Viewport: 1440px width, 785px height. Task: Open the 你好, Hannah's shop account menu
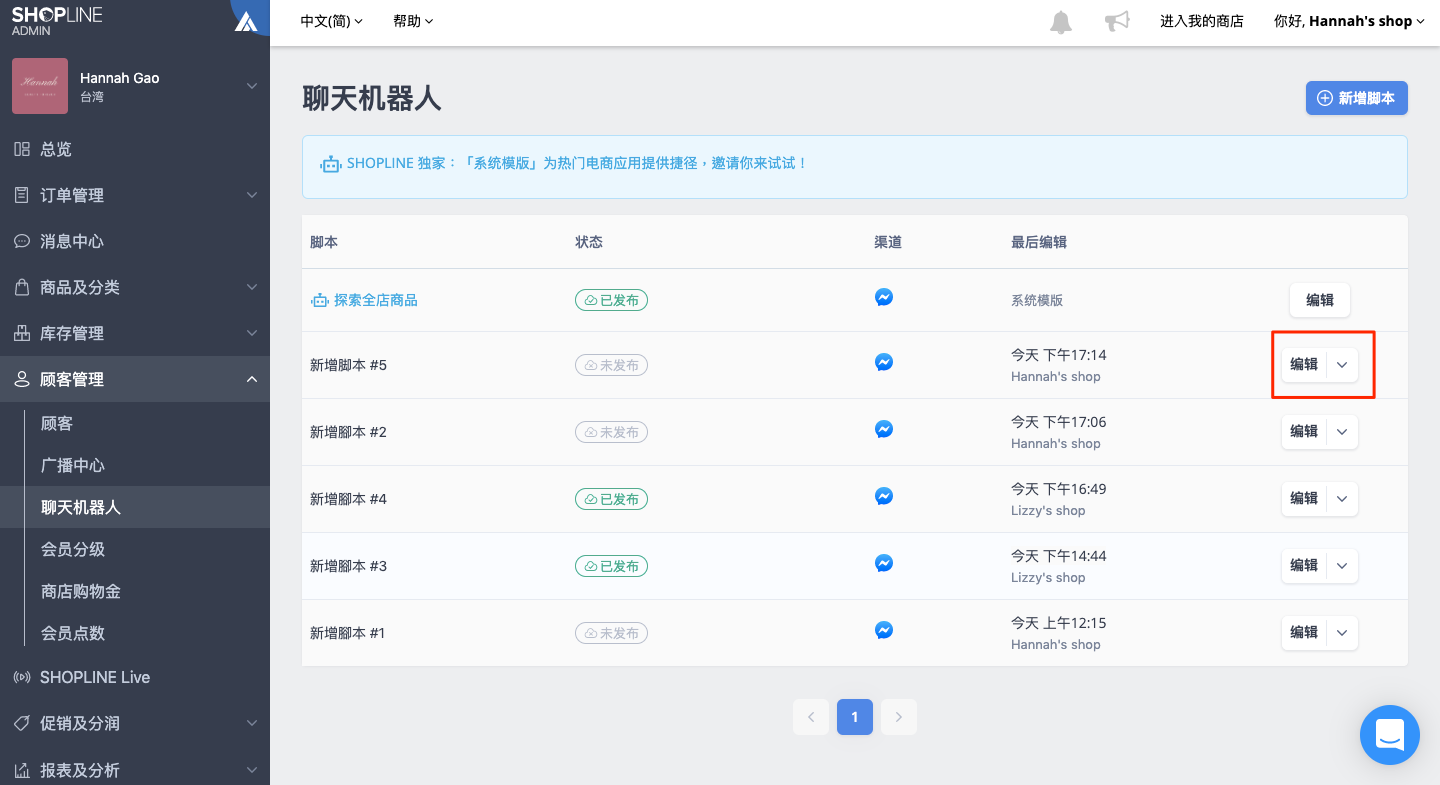coord(1349,21)
